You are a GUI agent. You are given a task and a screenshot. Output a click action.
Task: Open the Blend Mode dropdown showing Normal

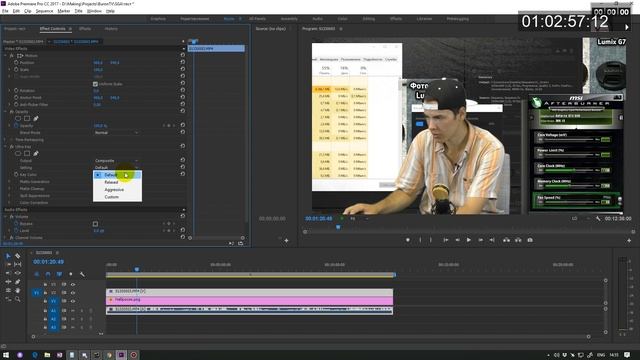coord(116,133)
